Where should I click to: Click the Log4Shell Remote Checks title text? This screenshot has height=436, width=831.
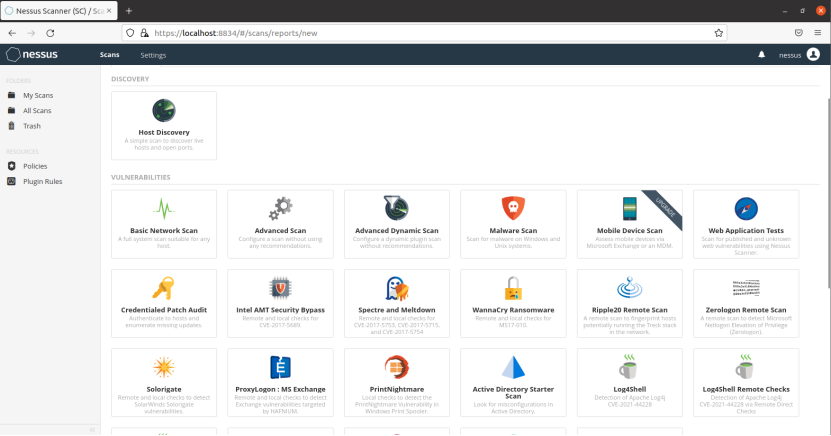(746, 389)
